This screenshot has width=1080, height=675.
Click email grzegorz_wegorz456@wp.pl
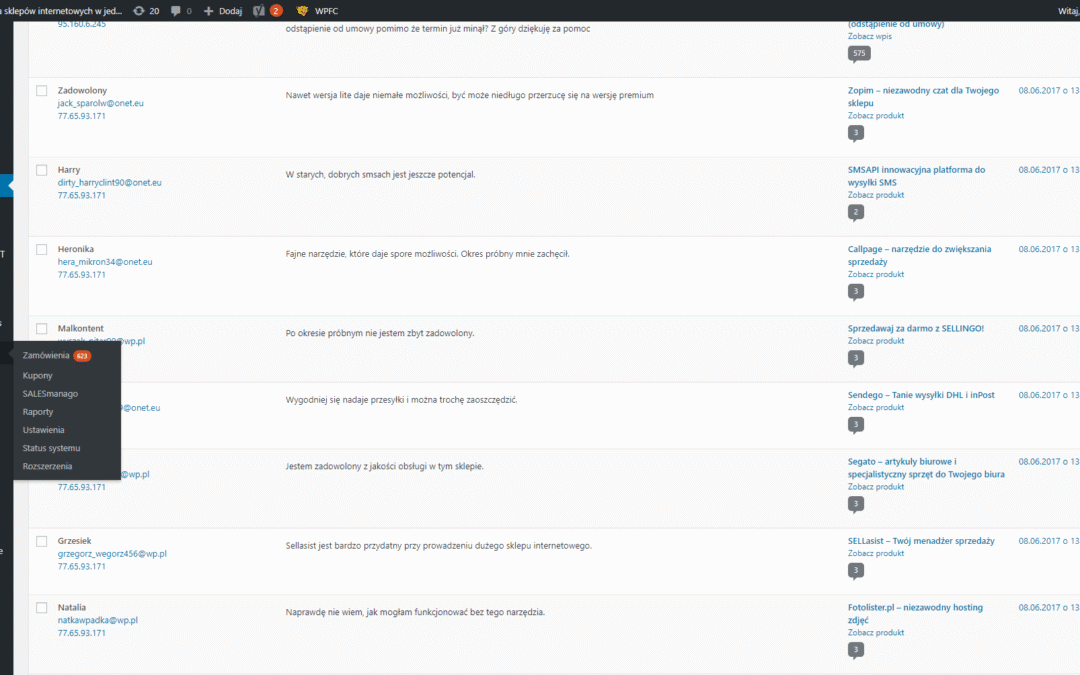(x=112, y=554)
